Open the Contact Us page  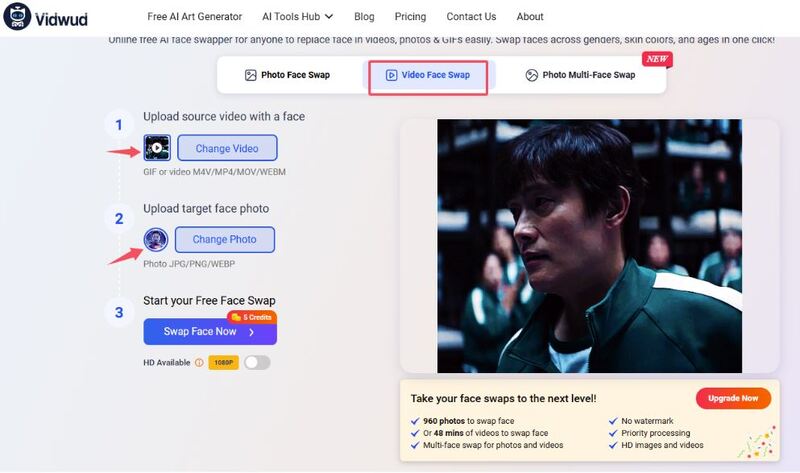click(x=471, y=16)
